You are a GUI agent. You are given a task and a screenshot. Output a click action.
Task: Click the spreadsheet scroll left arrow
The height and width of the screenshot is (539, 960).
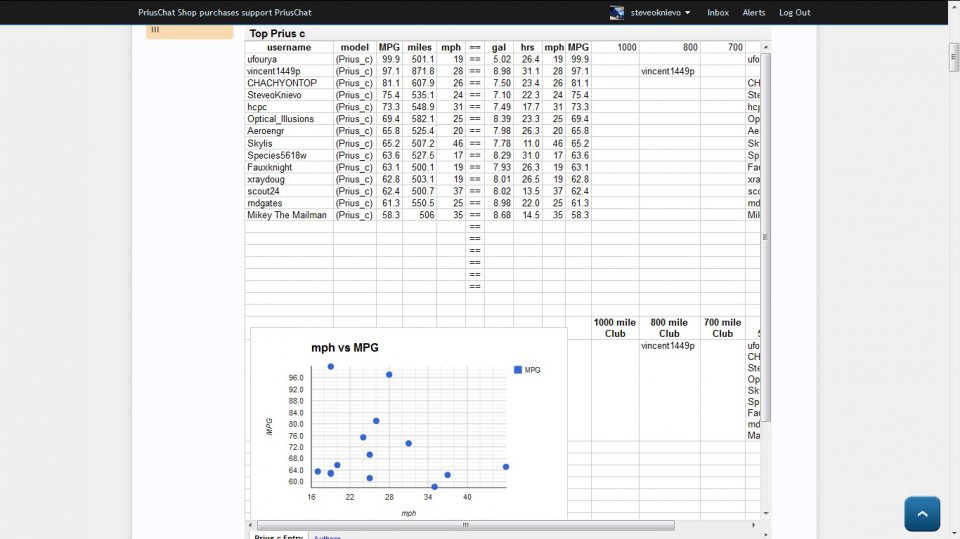point(251,525)
